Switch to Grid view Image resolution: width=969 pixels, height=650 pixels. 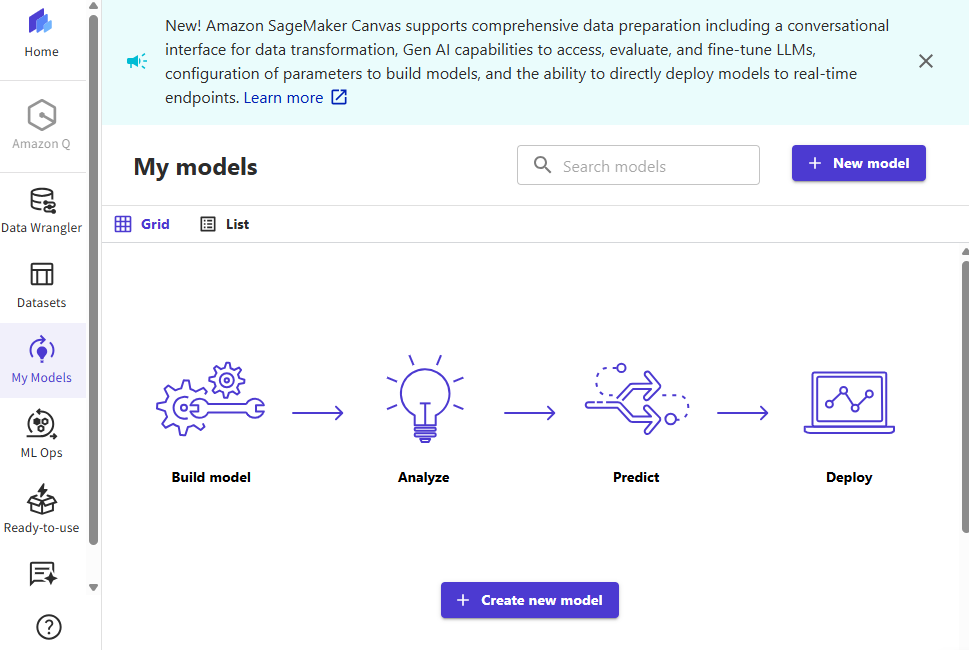pos(142,224)
